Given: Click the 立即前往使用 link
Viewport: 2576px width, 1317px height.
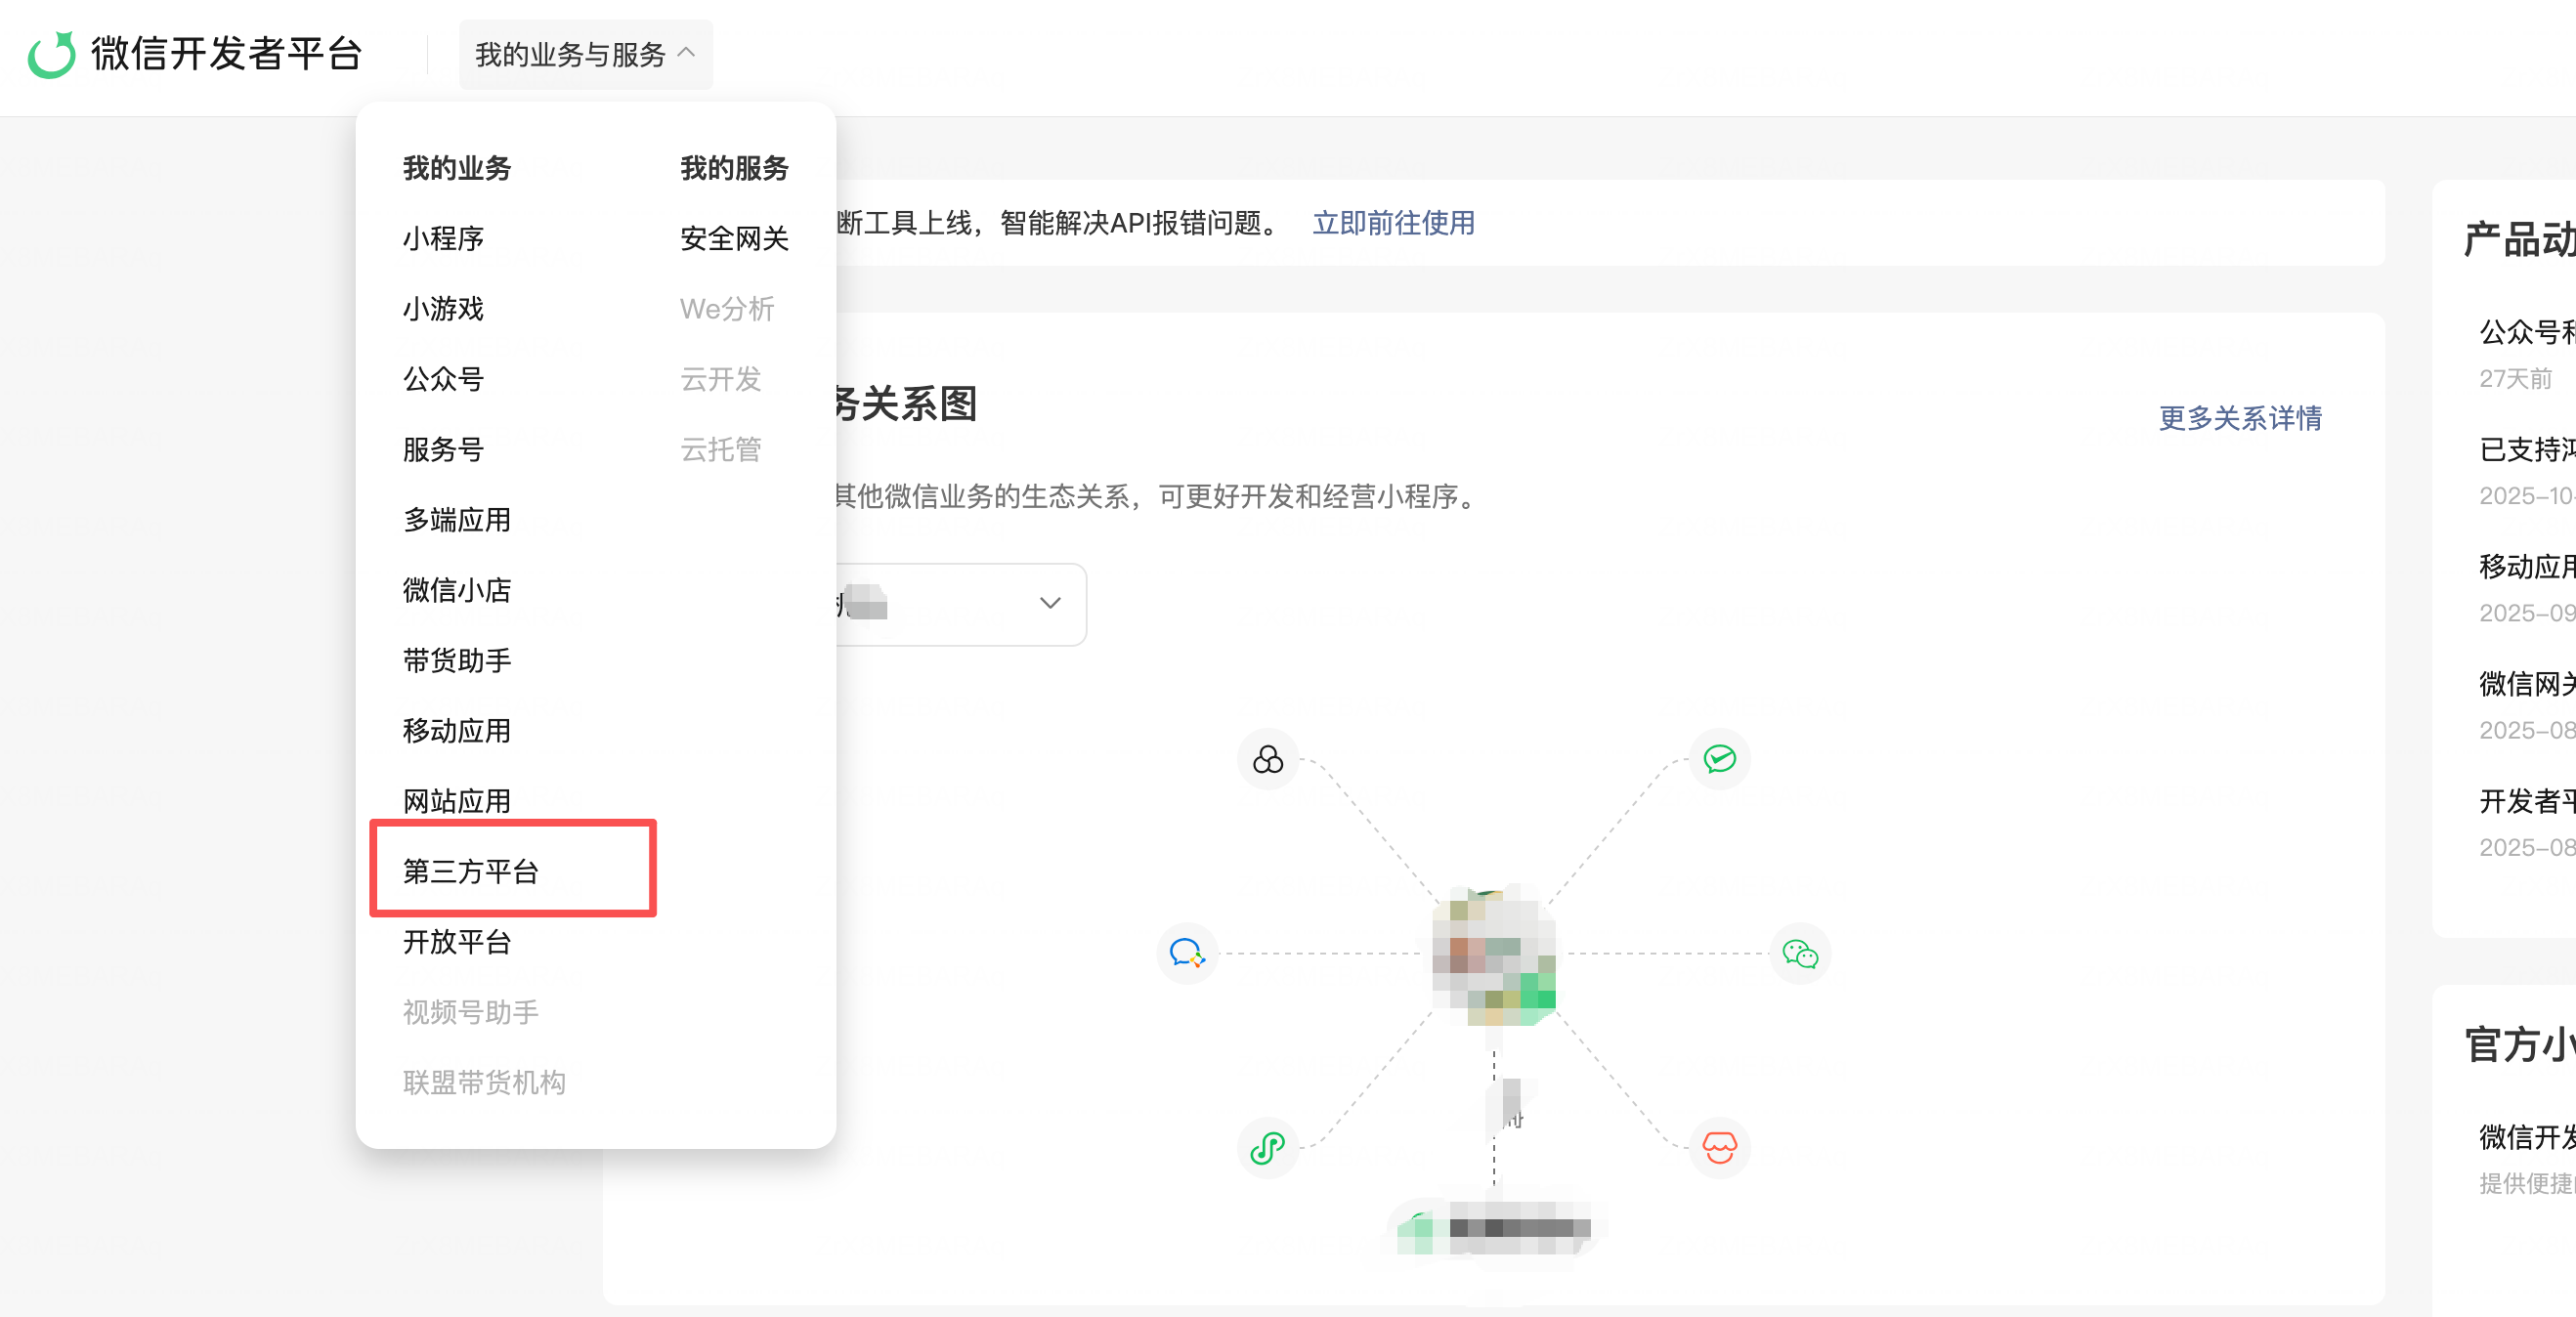Looking at the screenshot, I should tap(1393, 222).
